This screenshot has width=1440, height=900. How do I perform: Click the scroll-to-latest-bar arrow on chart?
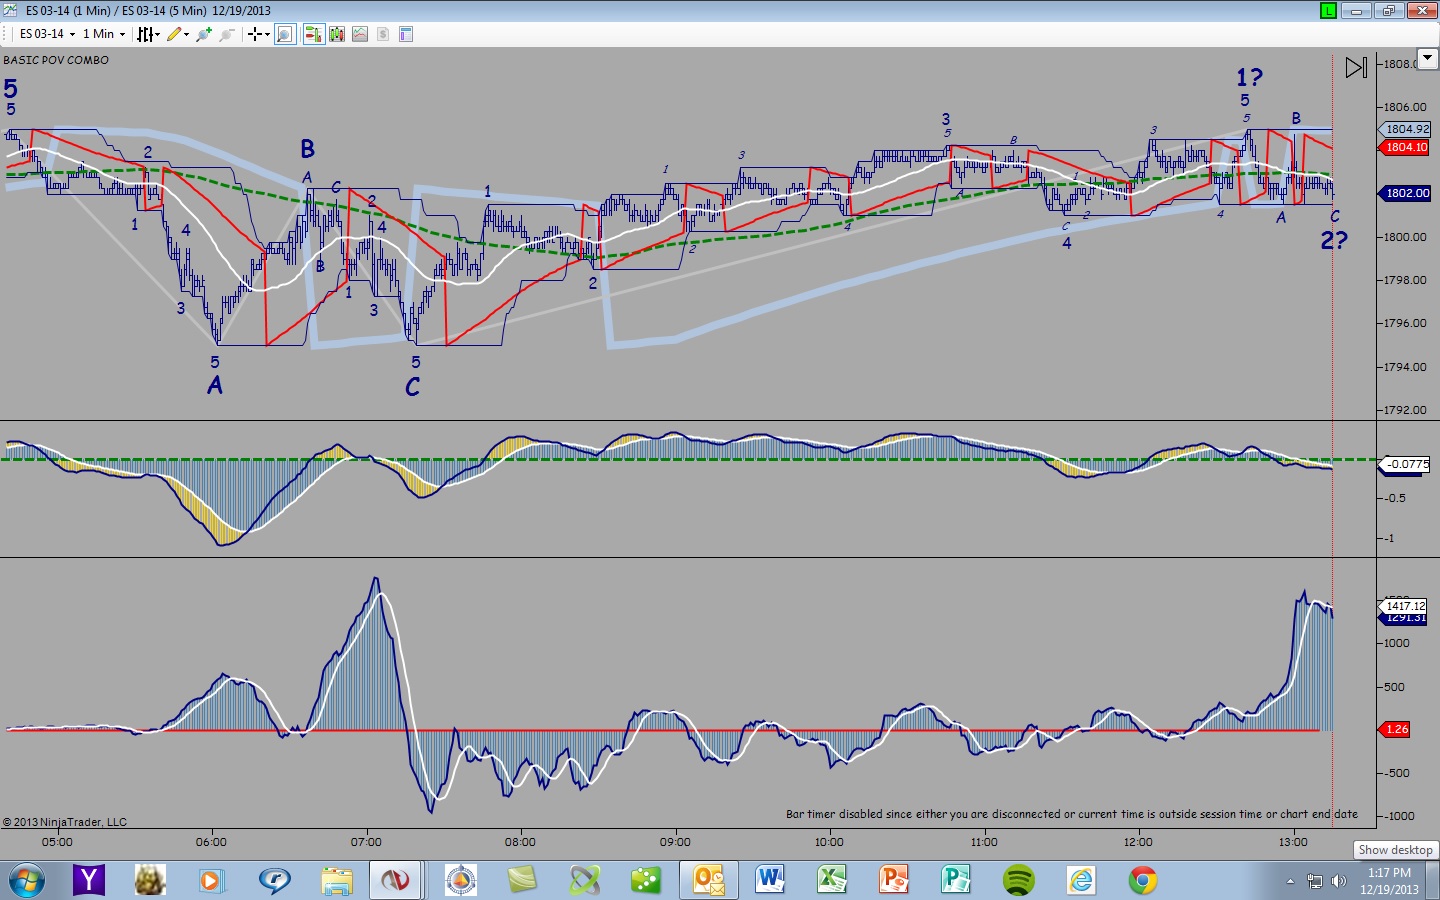coord(1356,68)
